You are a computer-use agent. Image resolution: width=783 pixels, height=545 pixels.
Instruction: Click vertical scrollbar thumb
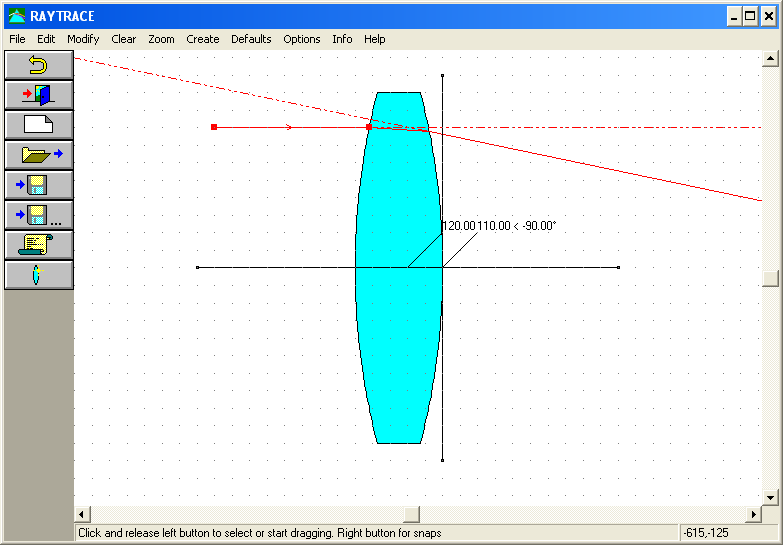770,278
